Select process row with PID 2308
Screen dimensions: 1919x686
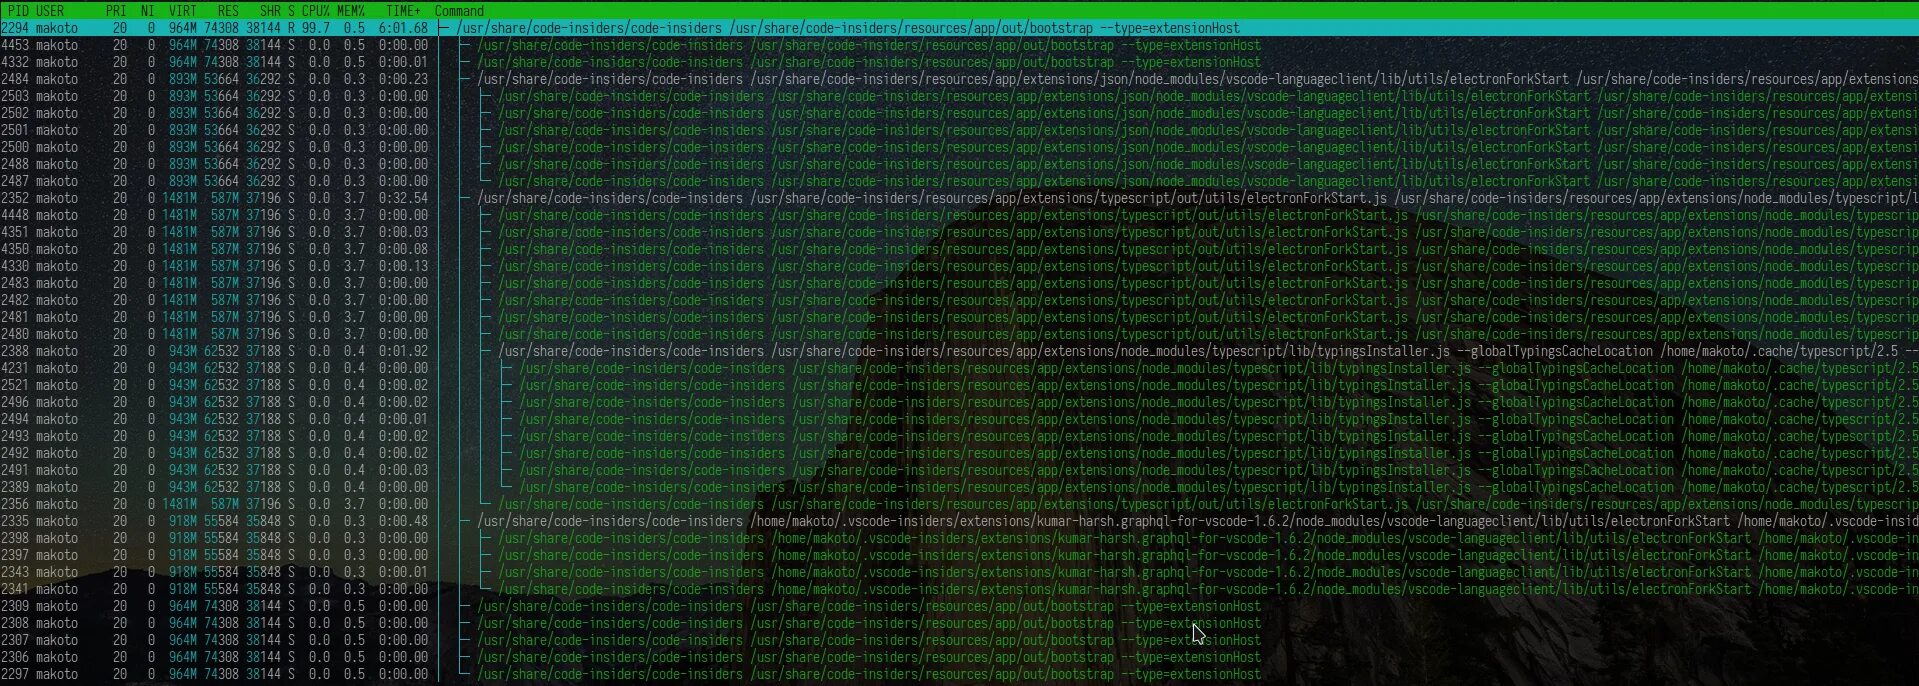click(959, 623)
